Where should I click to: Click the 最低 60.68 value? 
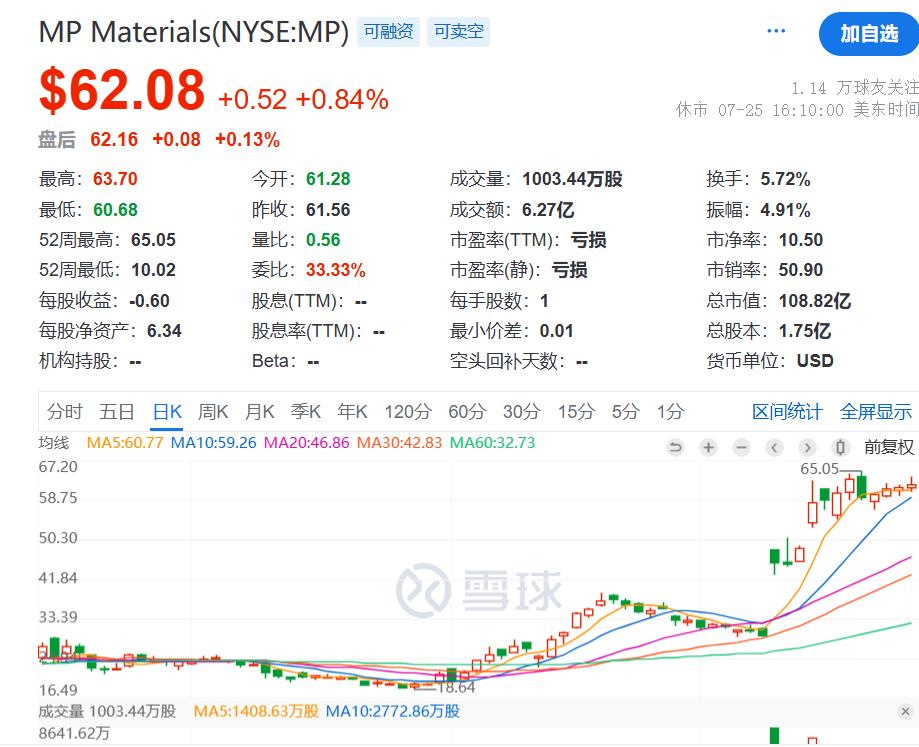[x=115, y=209]
